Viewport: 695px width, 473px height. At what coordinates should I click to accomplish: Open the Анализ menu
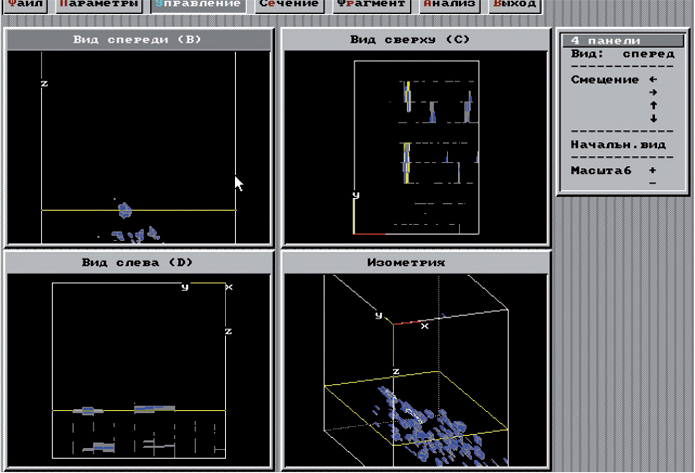449,4
